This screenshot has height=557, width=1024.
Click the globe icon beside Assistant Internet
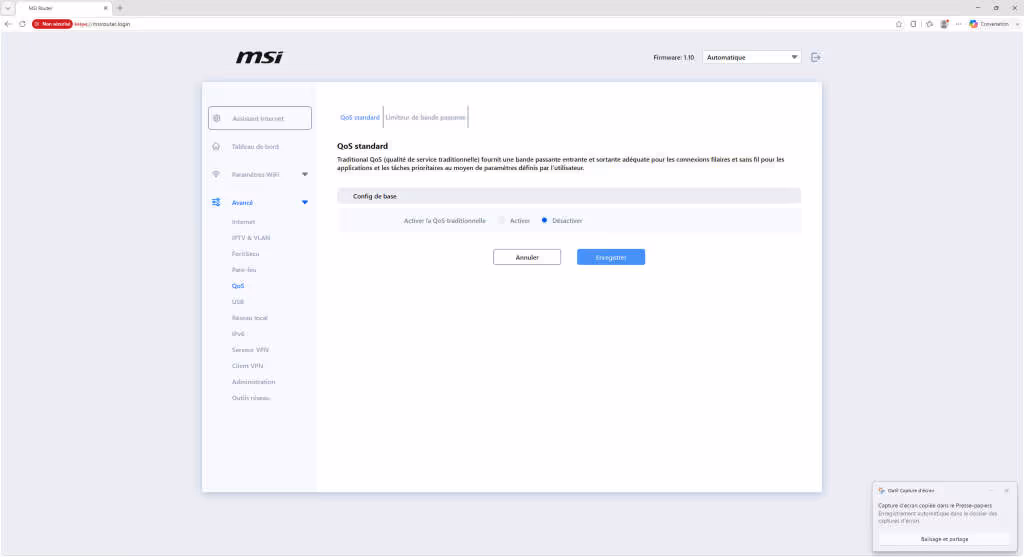tap(217, 118)
